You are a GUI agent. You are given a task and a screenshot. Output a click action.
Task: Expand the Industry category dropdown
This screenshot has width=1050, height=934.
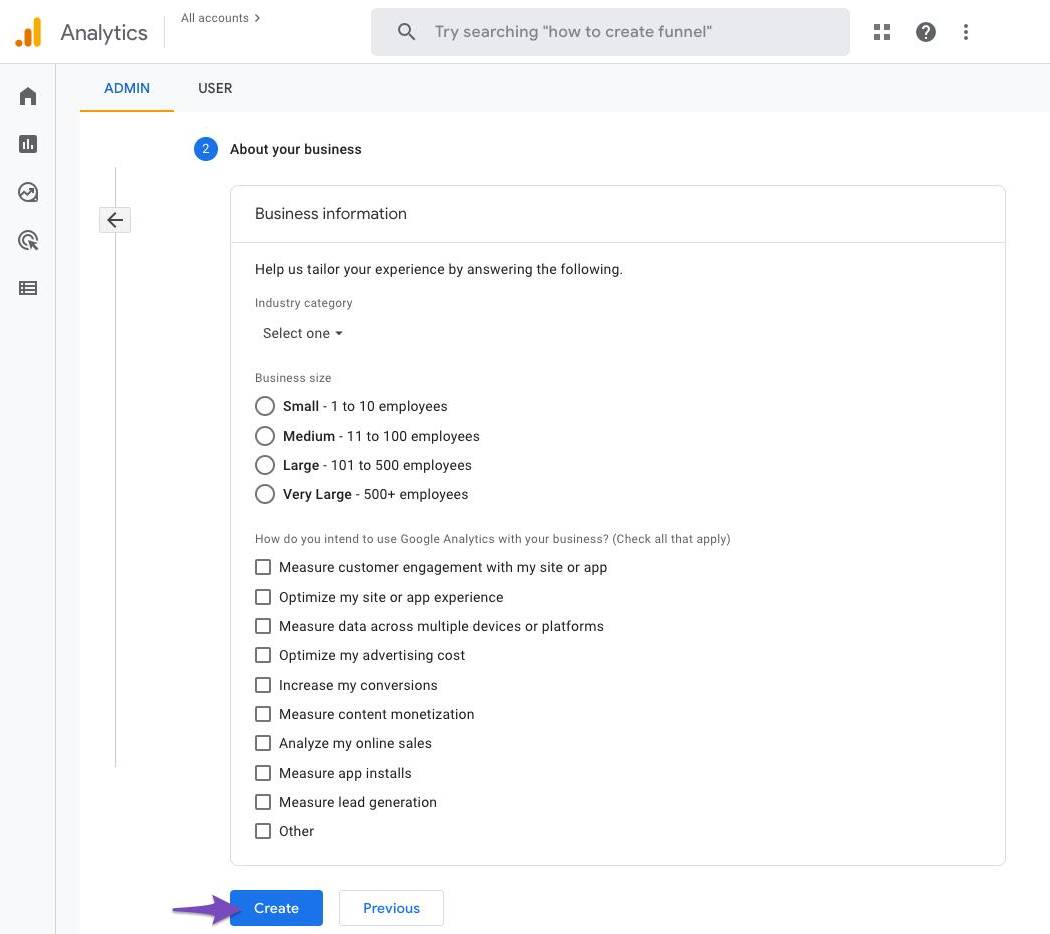[x=302, y=333]
